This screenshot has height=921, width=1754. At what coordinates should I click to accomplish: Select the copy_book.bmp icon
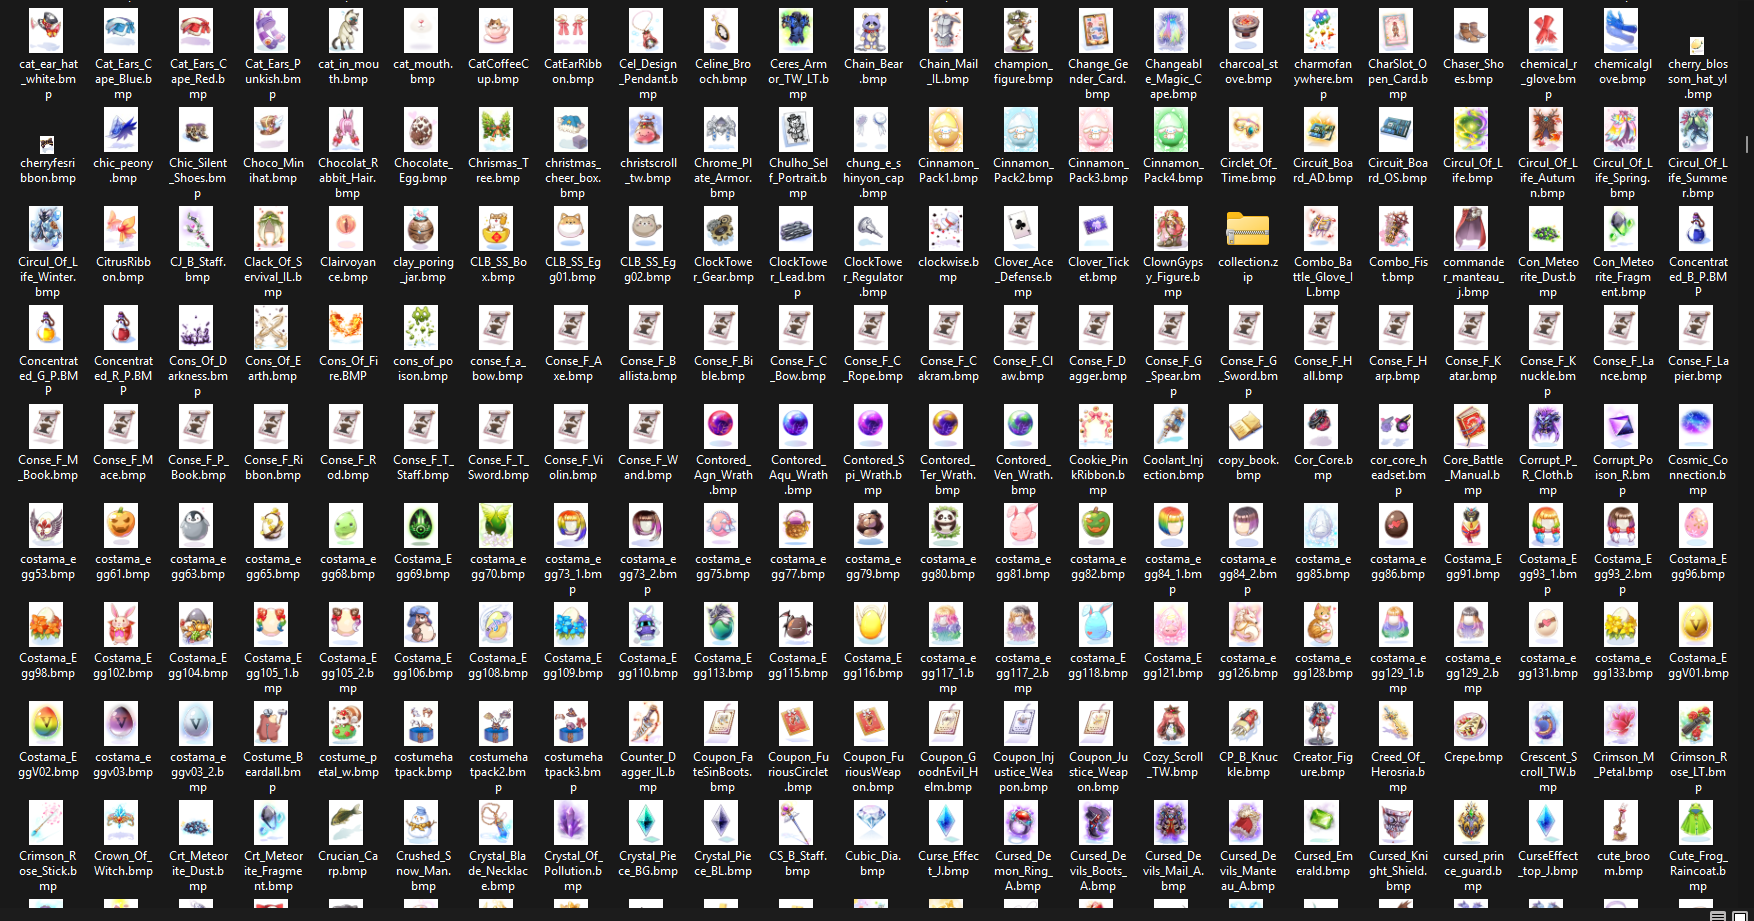click(1247, 428)
